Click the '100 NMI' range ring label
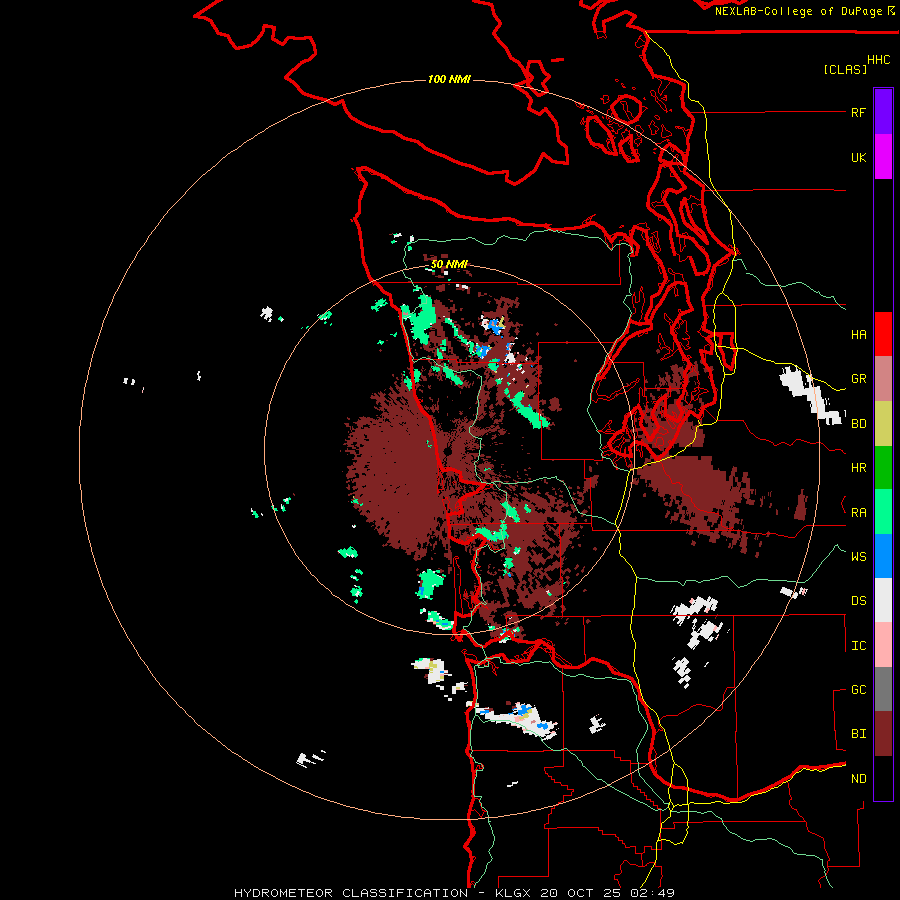The height and width of the screenshot is (900, 900). pos(449,79)
